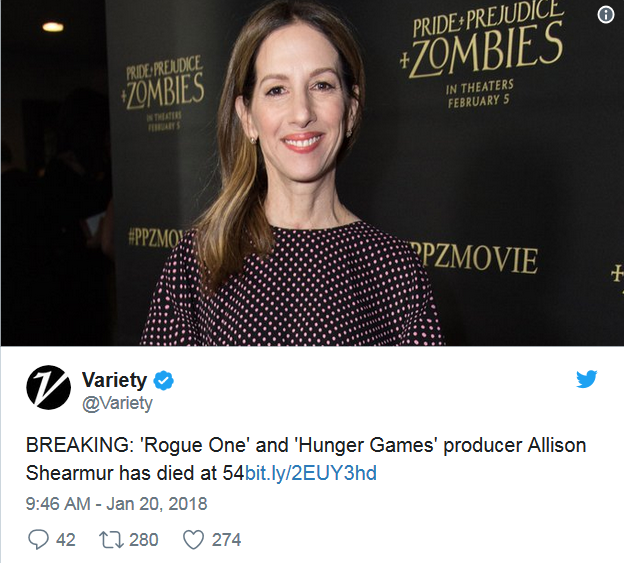The height and width of the screenshot is (563, 624).
Task: Click the Variety display name
Action: click(x=114, y=380)
